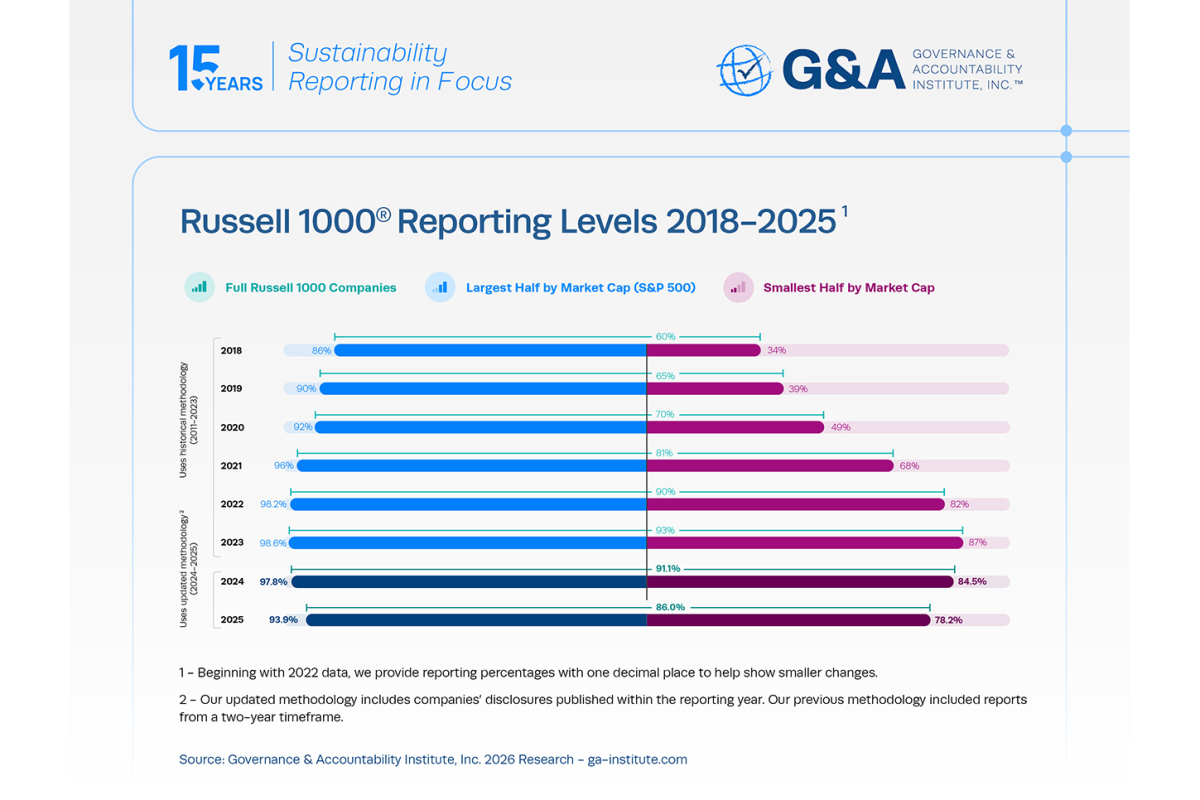Click the 86% value for 2018
The width and height of the screenshot is (1200, 800).
(x=321, y=351)
